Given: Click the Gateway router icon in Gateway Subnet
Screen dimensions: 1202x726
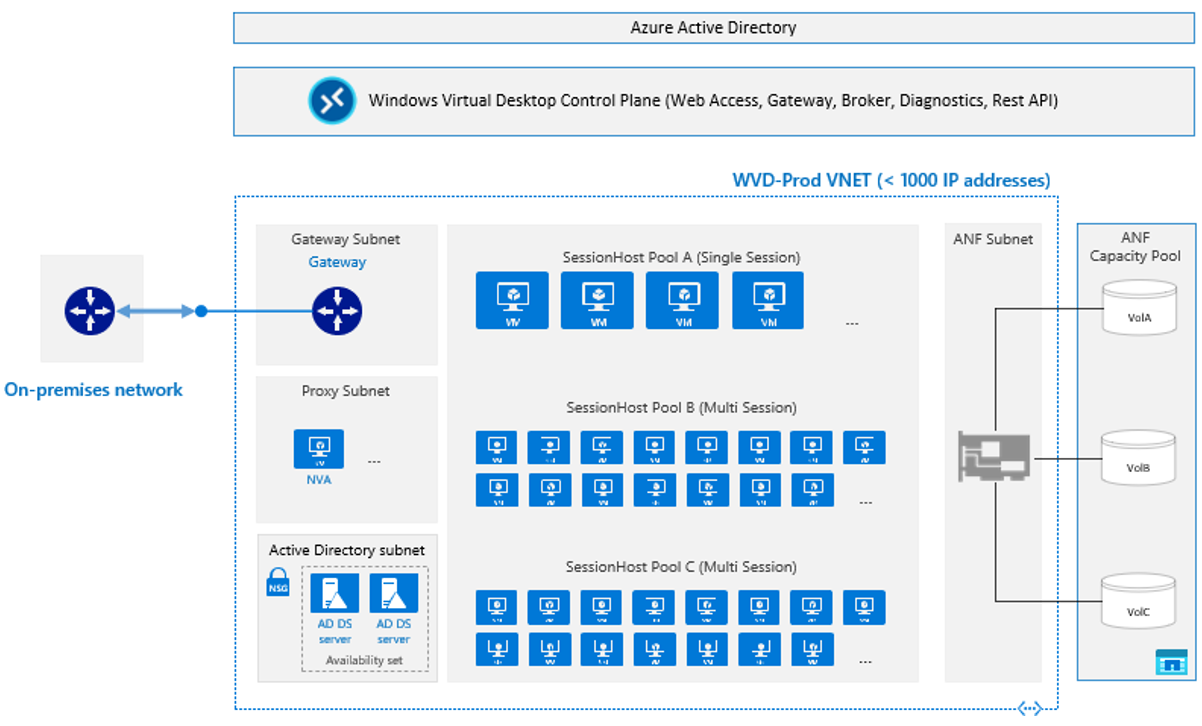Looking at the screenshot, I should pos(336,311).
